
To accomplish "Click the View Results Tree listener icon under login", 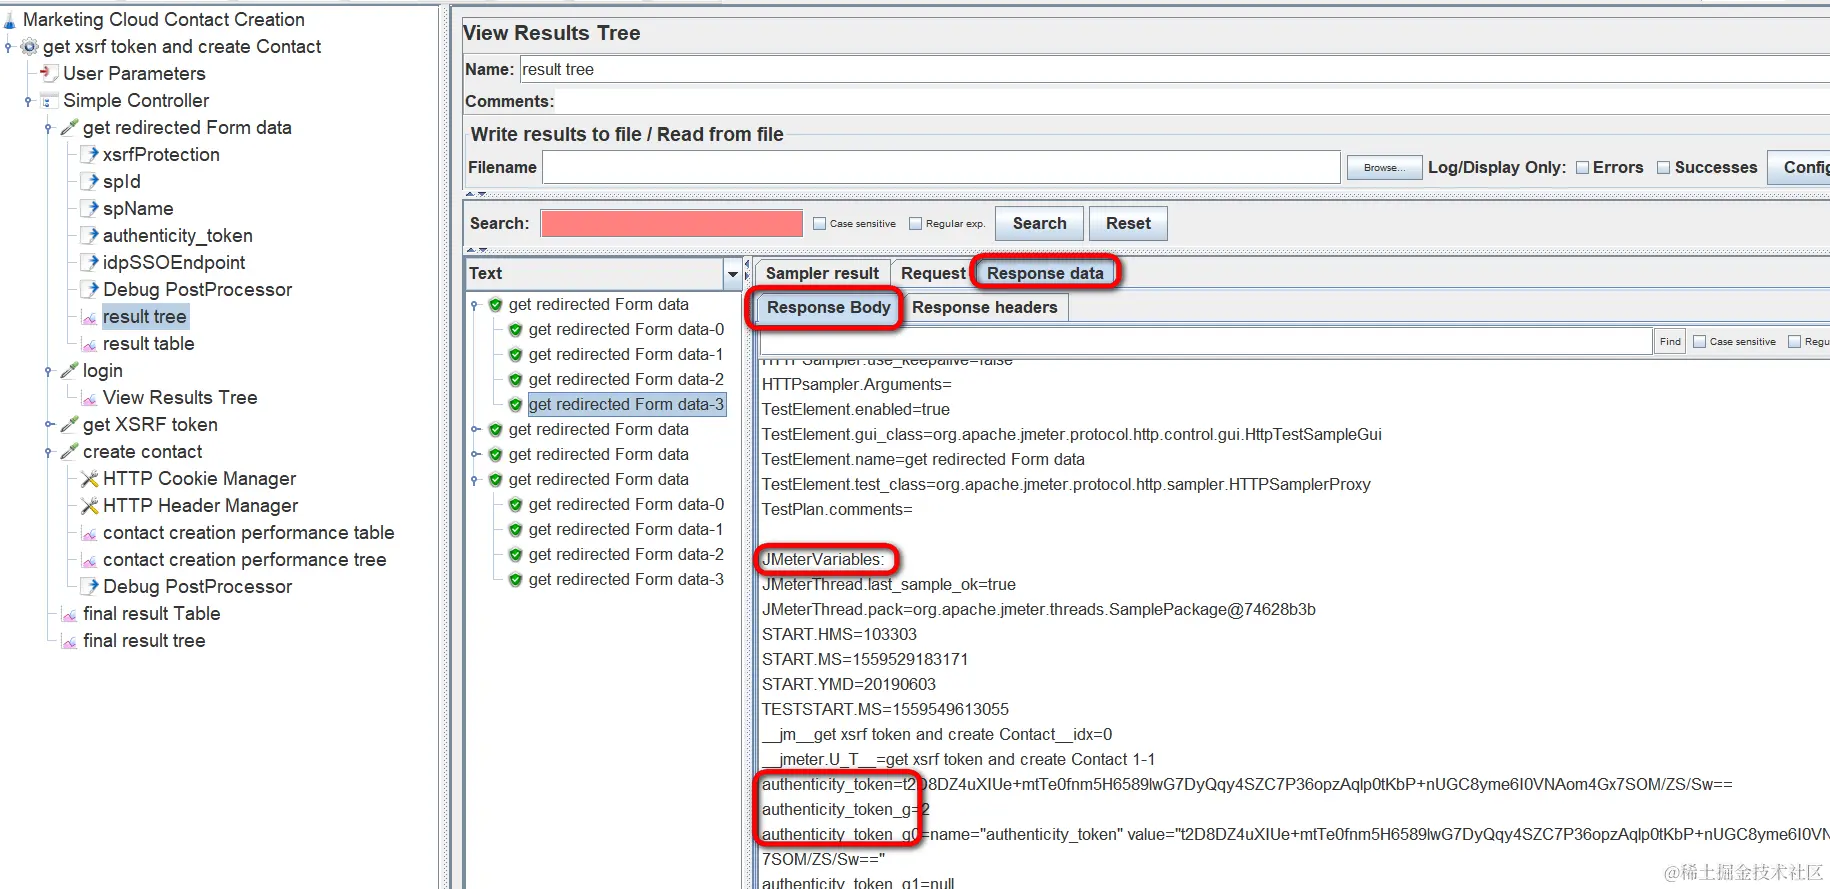I will [90, 398].
